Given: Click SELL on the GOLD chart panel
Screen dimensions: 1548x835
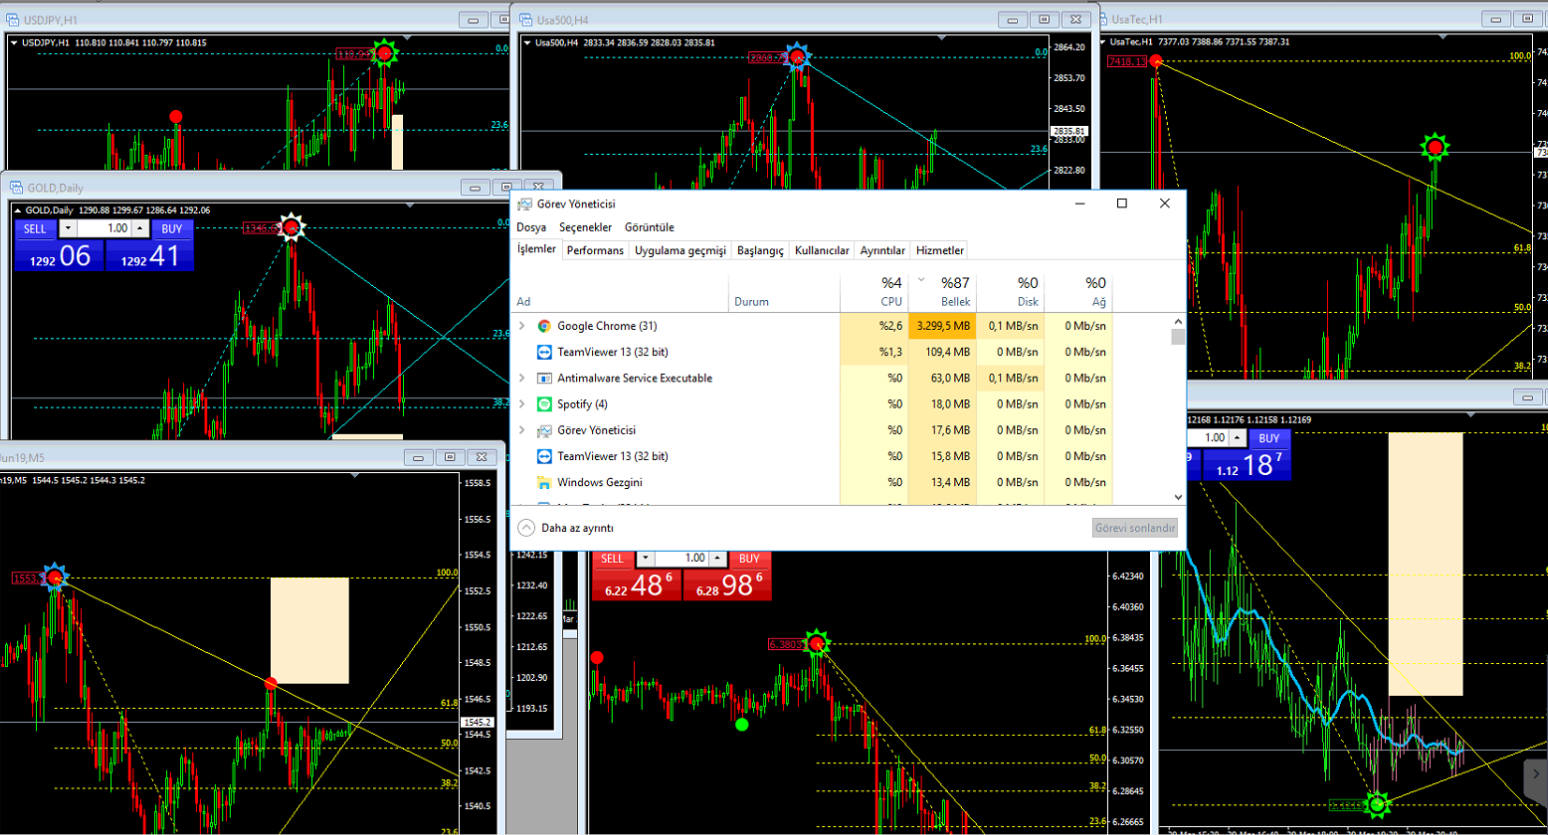Looking at the screenshot, I should [x=35, y=229].
